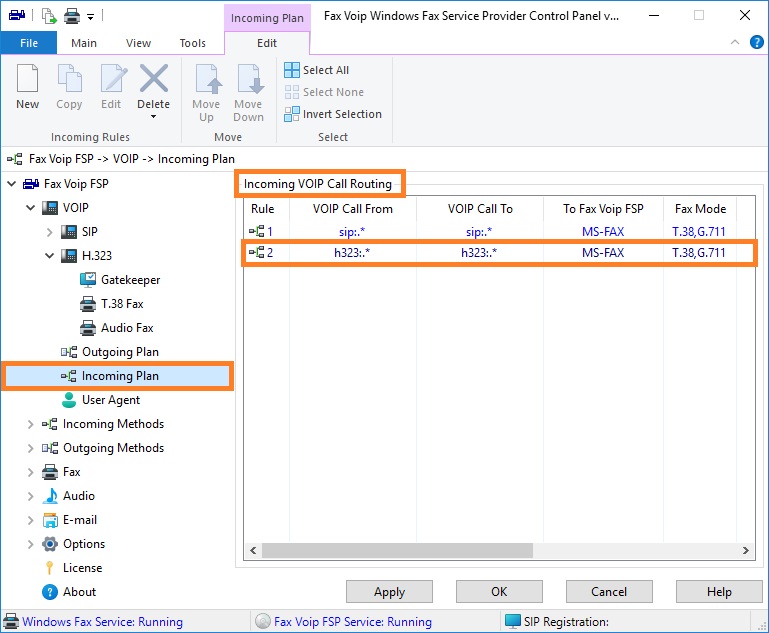
Task: Click the New incoming rule icon
Action: click(27, 78)
